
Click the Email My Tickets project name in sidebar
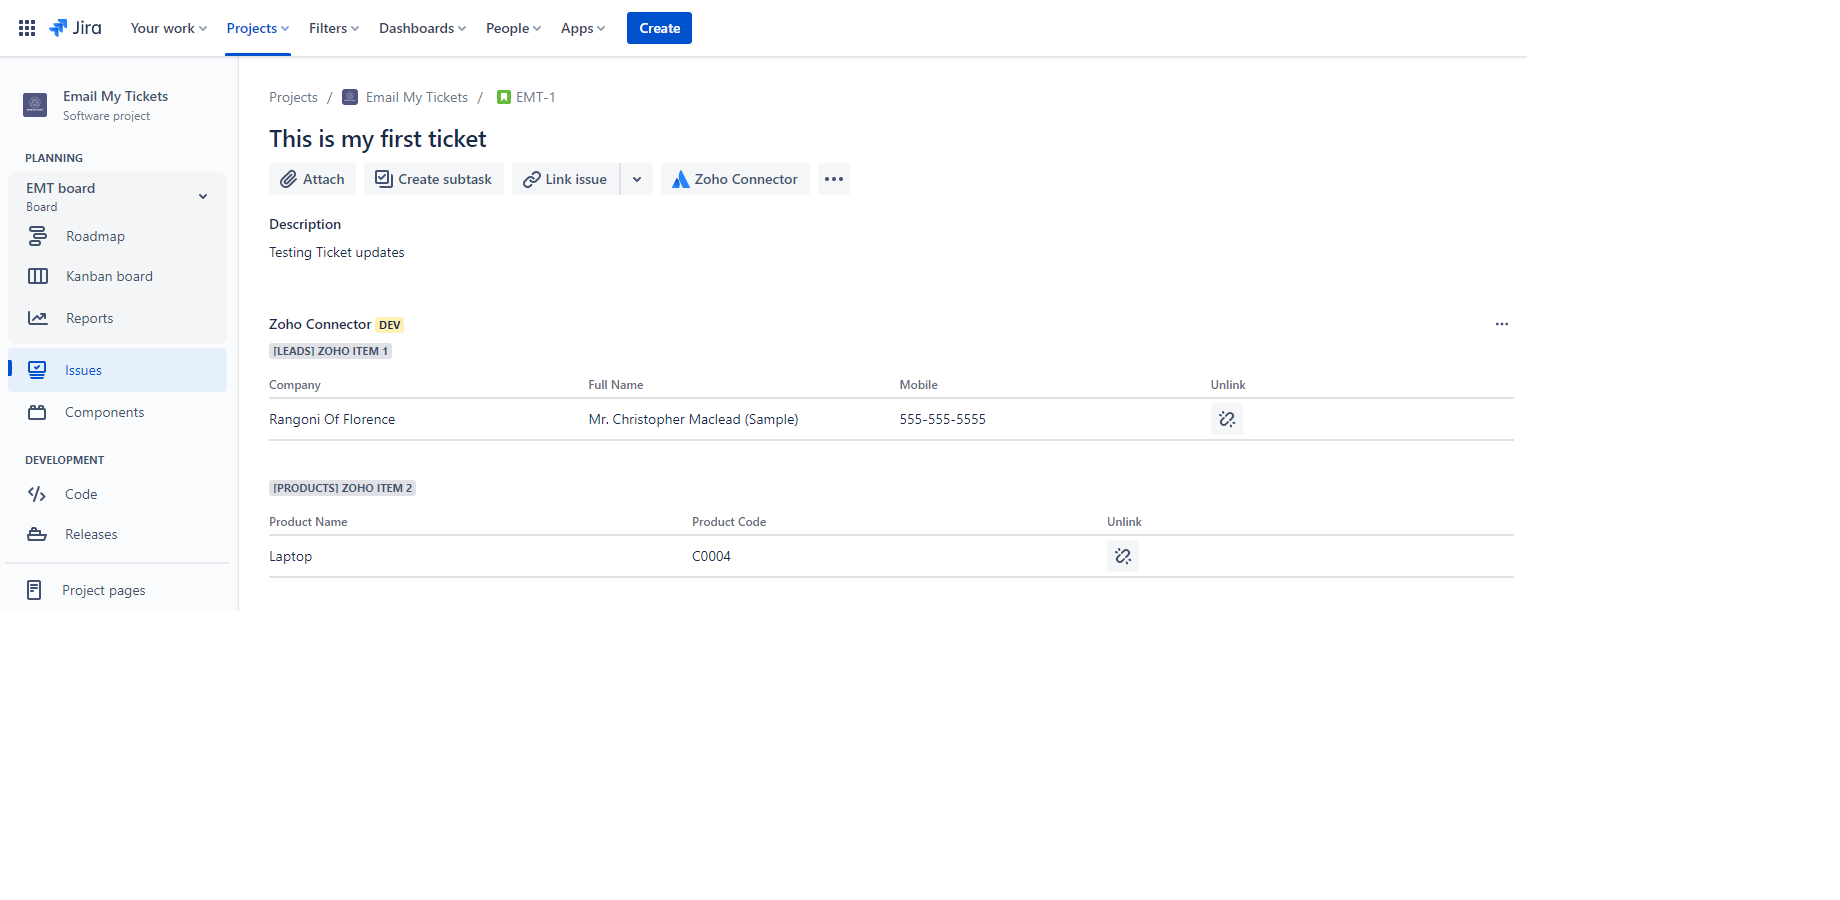click(115, 96)
